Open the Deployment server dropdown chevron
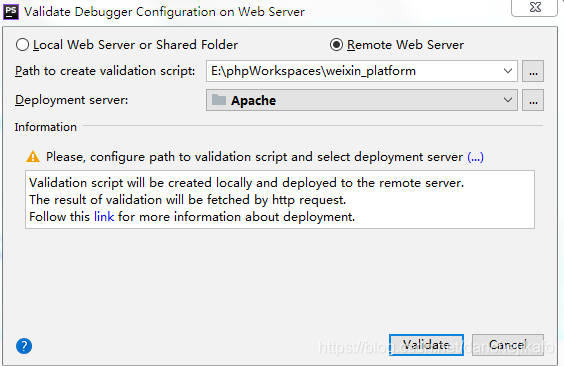This screenshot has height=366, width=564. point(508,100)
